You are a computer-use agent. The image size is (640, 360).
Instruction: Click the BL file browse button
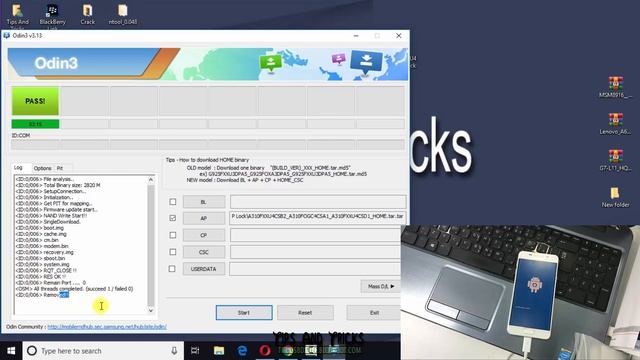pos(204,202)
